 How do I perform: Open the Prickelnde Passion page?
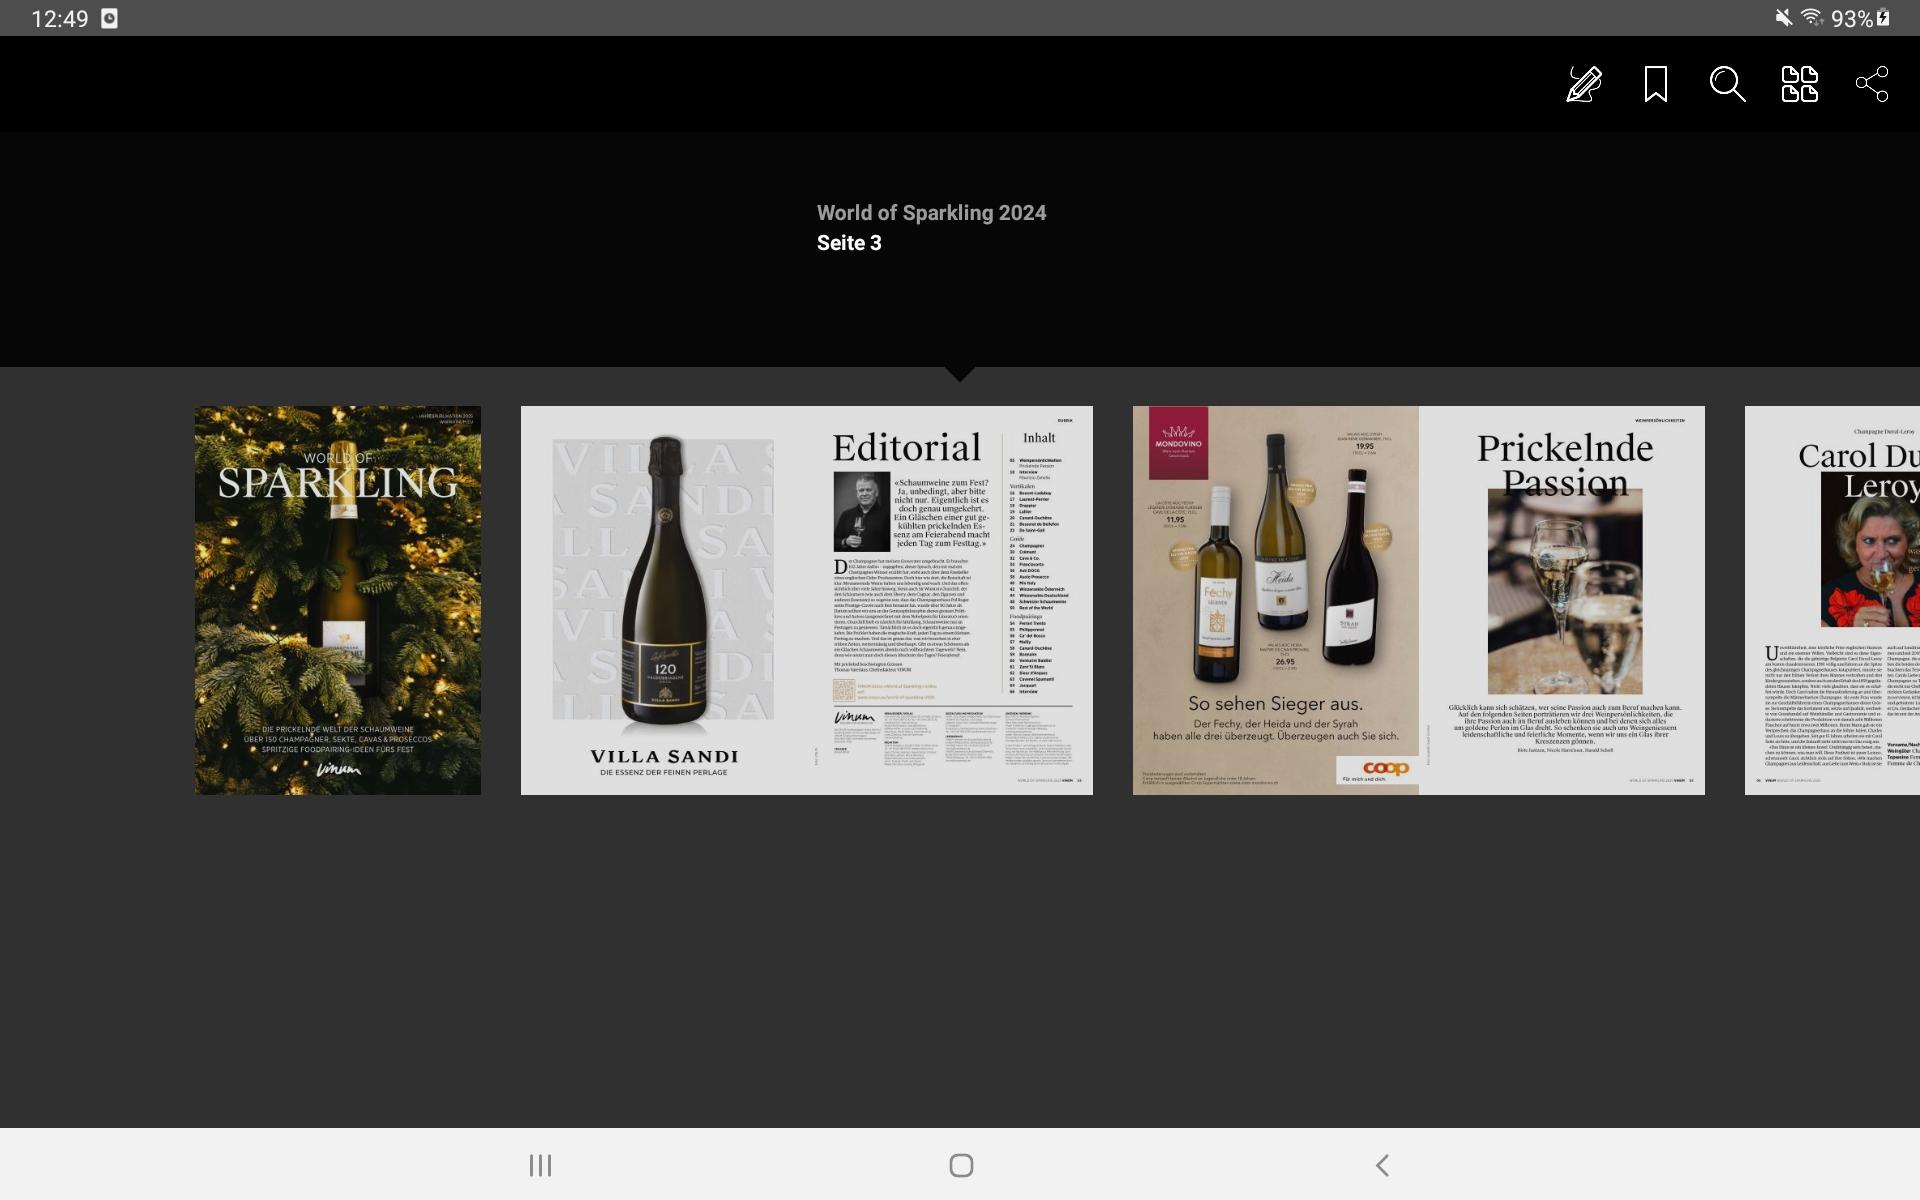click(x=1562, y=600)
